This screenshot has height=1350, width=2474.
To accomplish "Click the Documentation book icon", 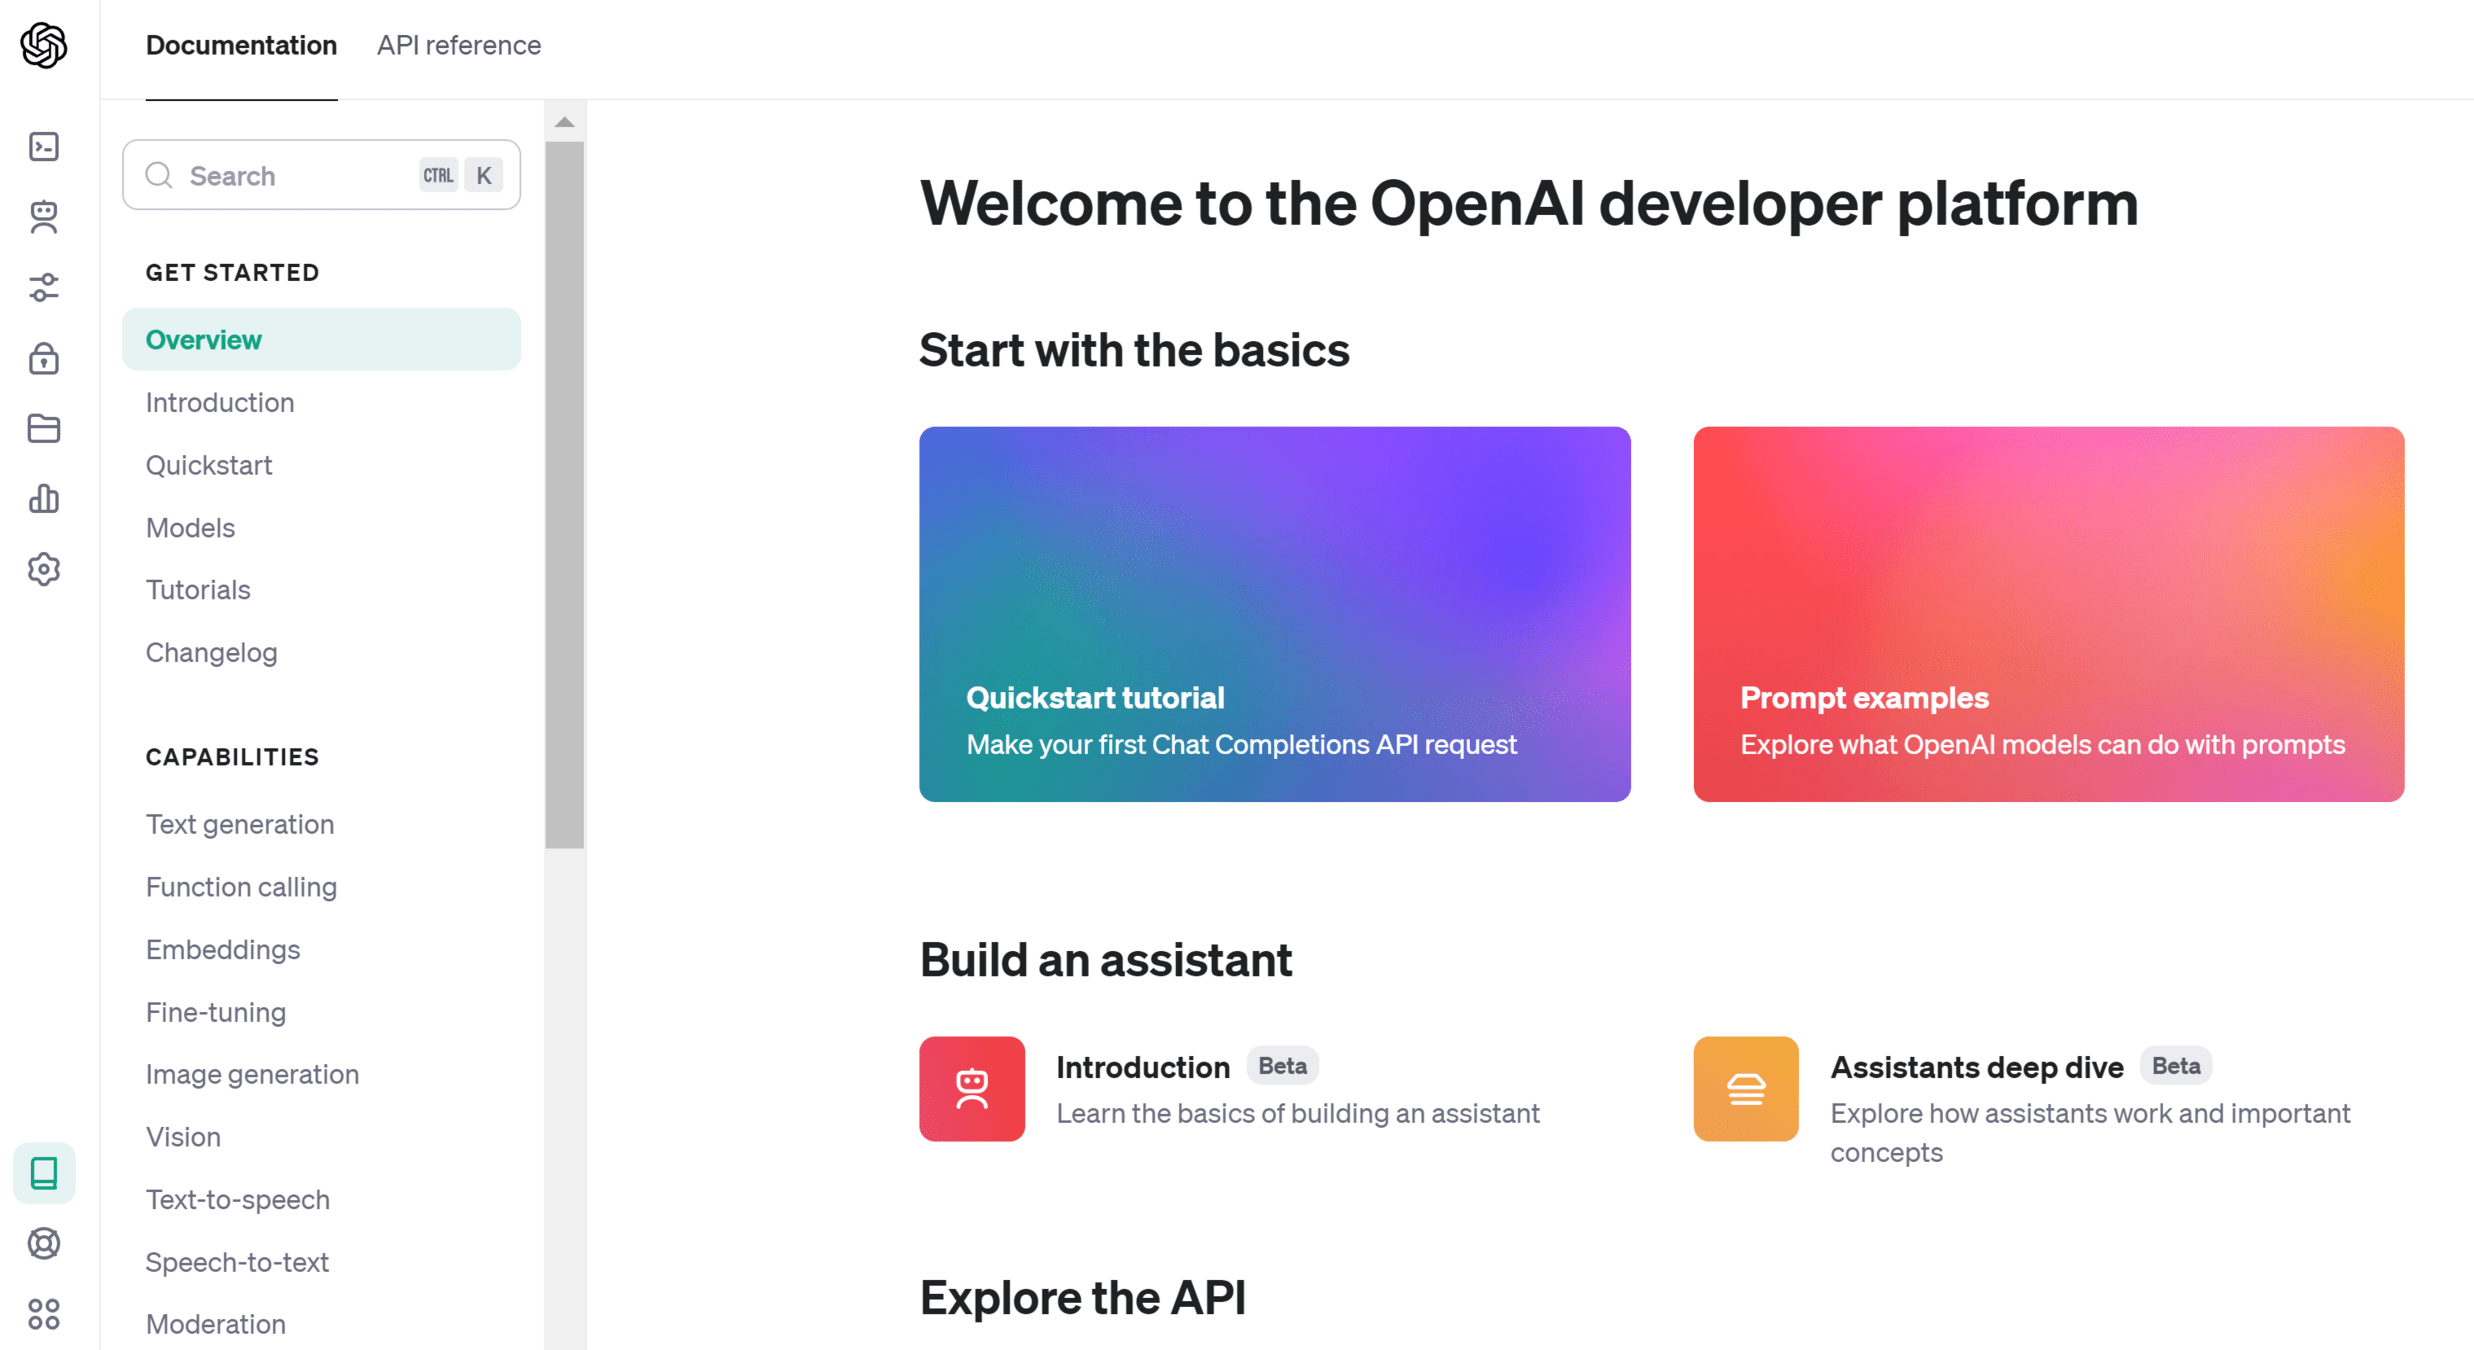I will click(x=44, y=1173).
